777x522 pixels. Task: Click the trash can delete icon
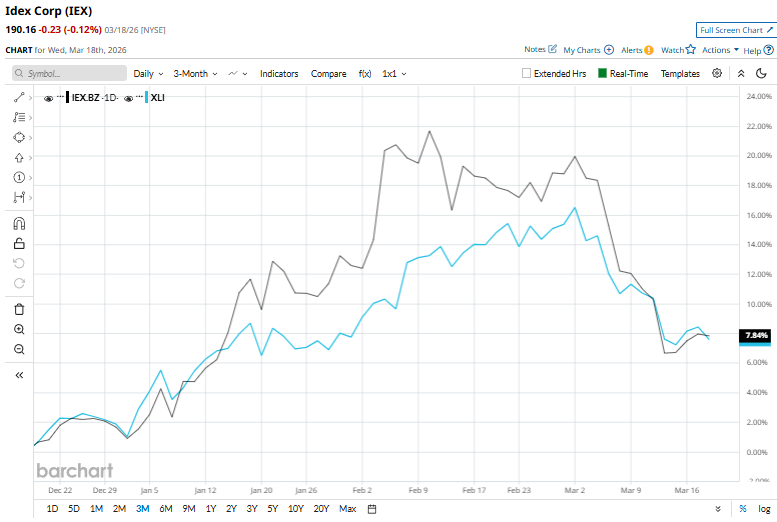19,309
